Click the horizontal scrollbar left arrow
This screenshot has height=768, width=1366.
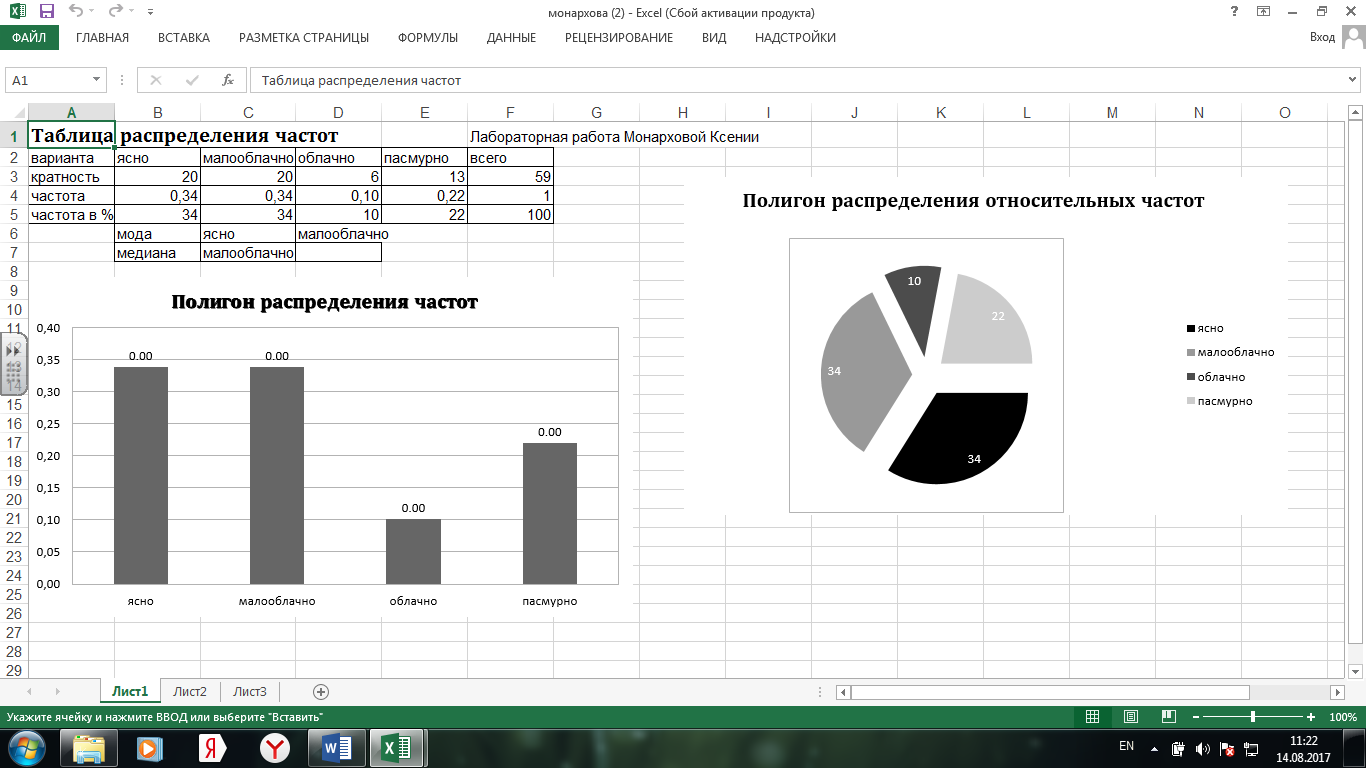(844, 692)
